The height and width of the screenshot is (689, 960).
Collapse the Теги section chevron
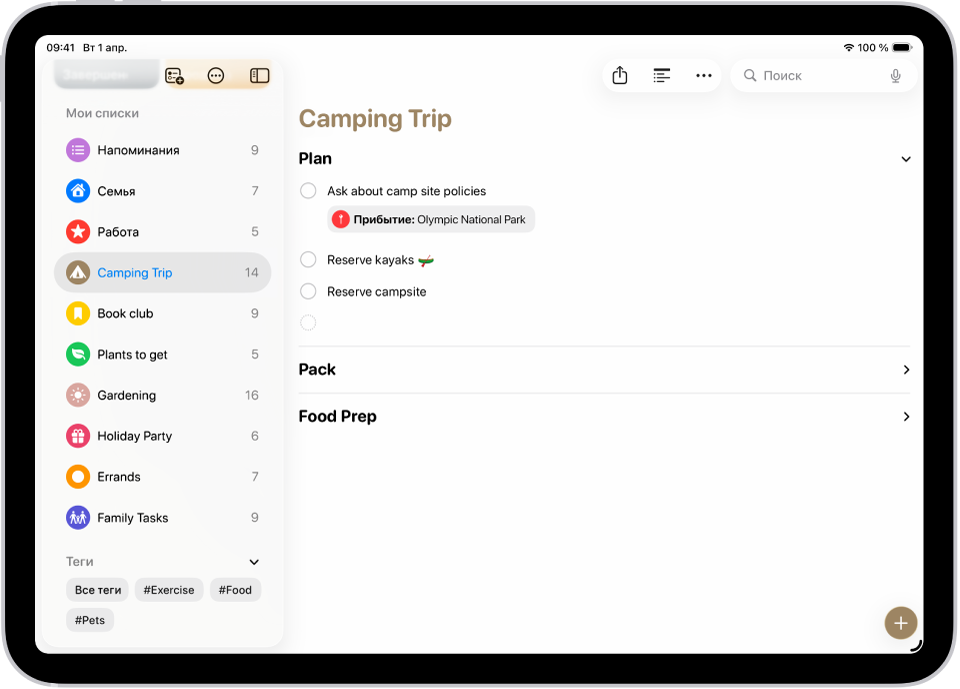(254, 562)
